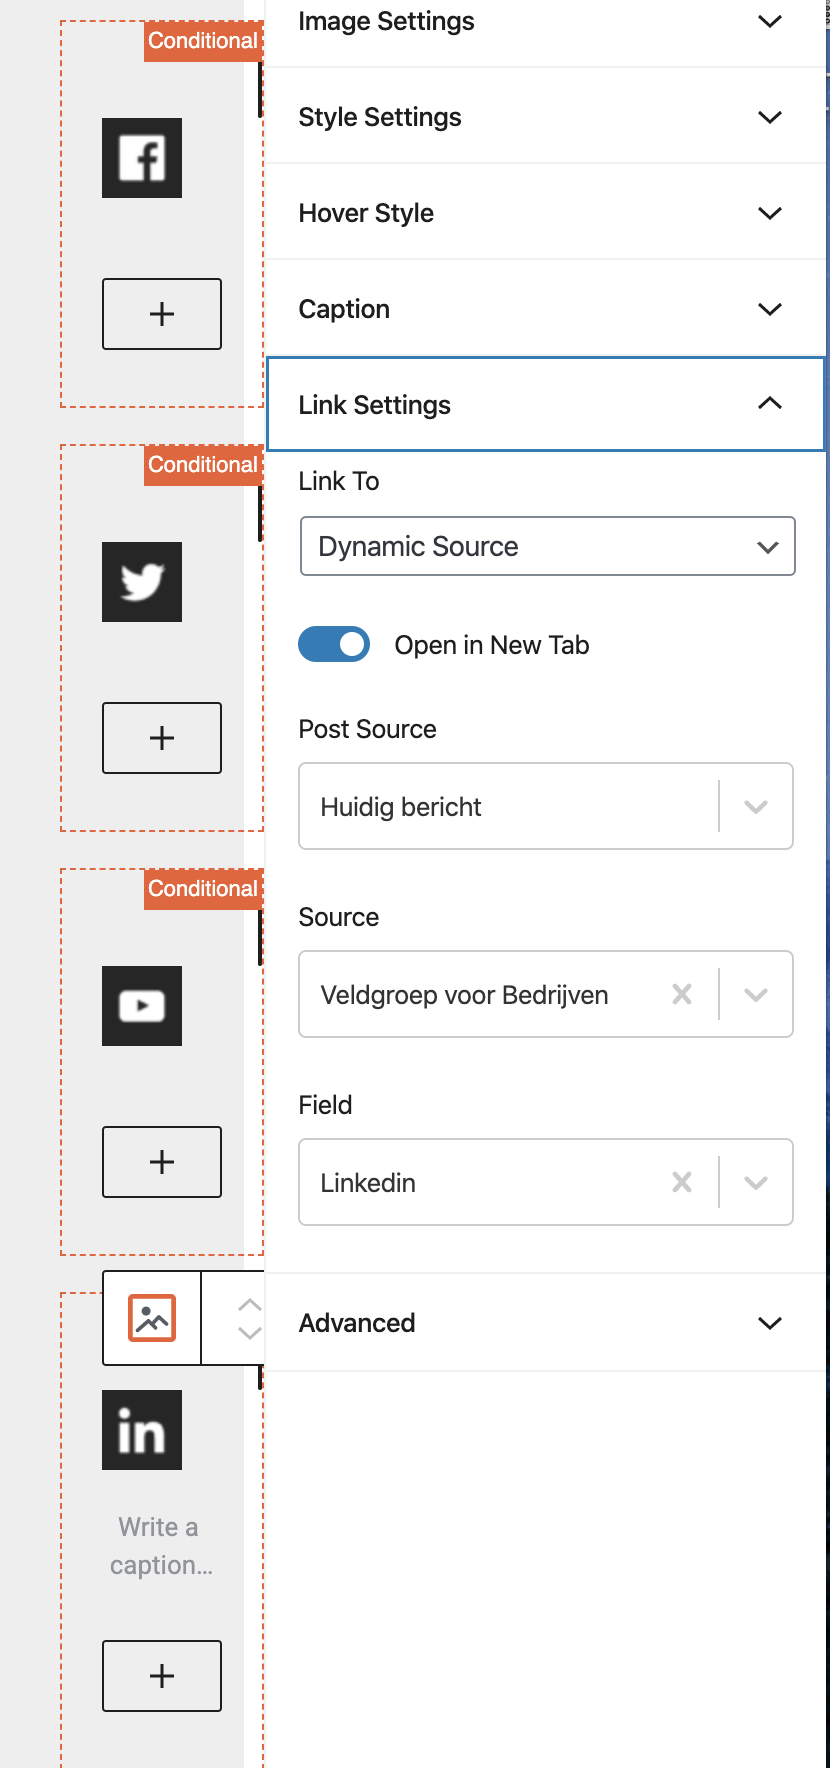
Task: Open the Link To dropdown
Action: (547, 546)
